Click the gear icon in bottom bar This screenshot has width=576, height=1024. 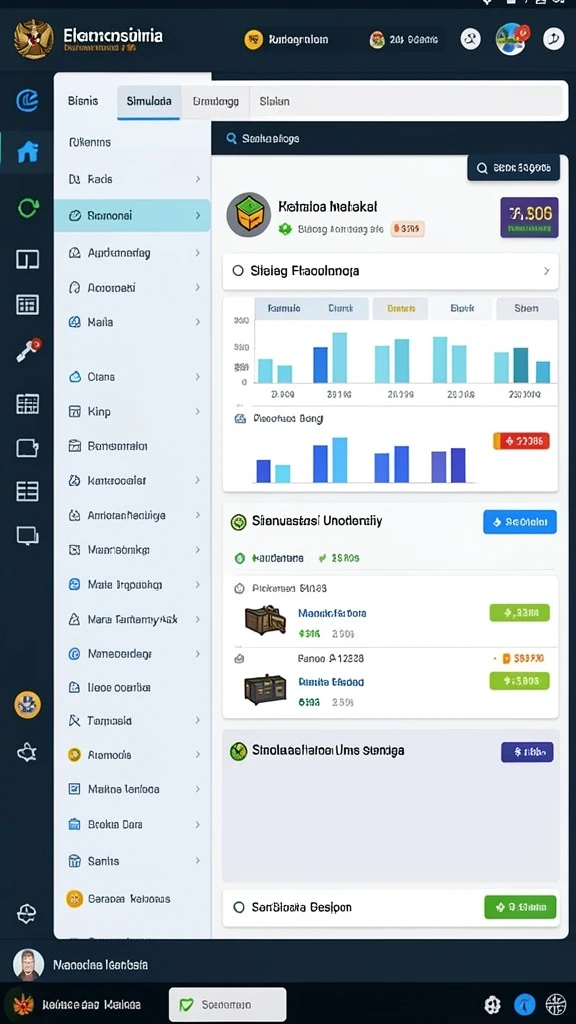tap(492, 1004)
